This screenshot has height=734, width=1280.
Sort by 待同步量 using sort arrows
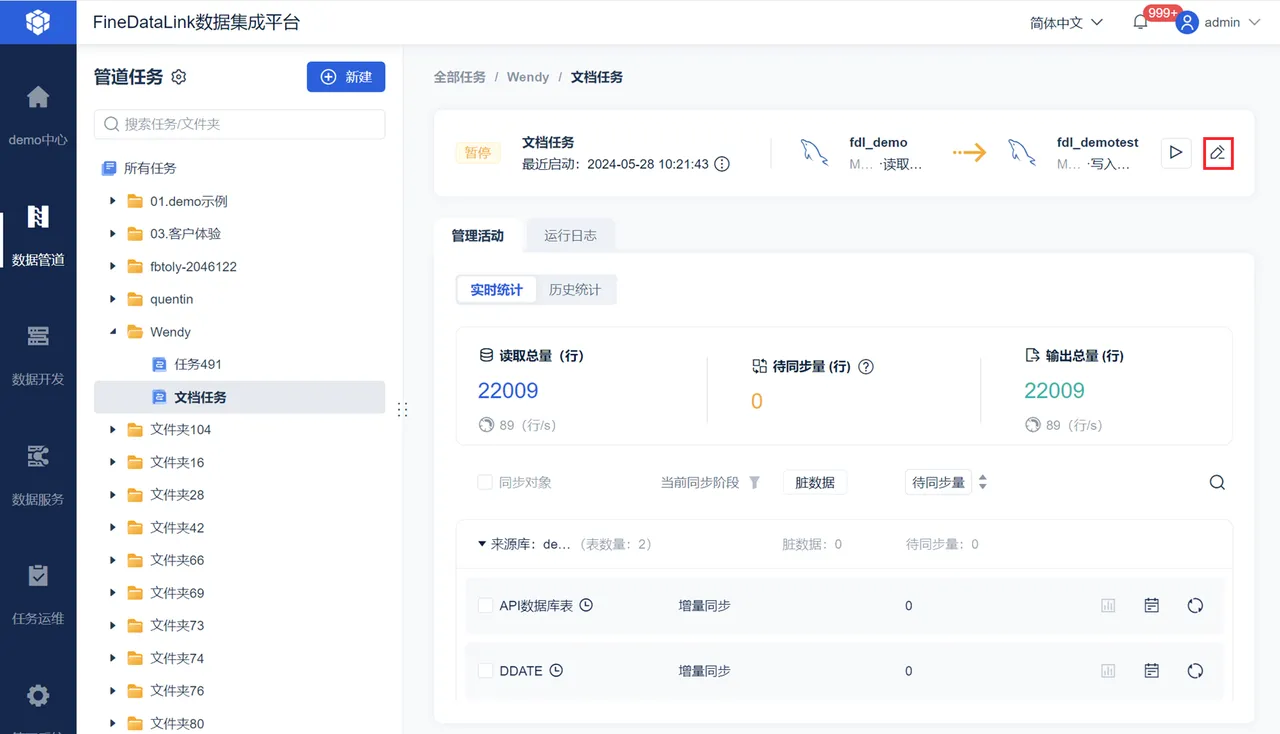tap(983, 482)
